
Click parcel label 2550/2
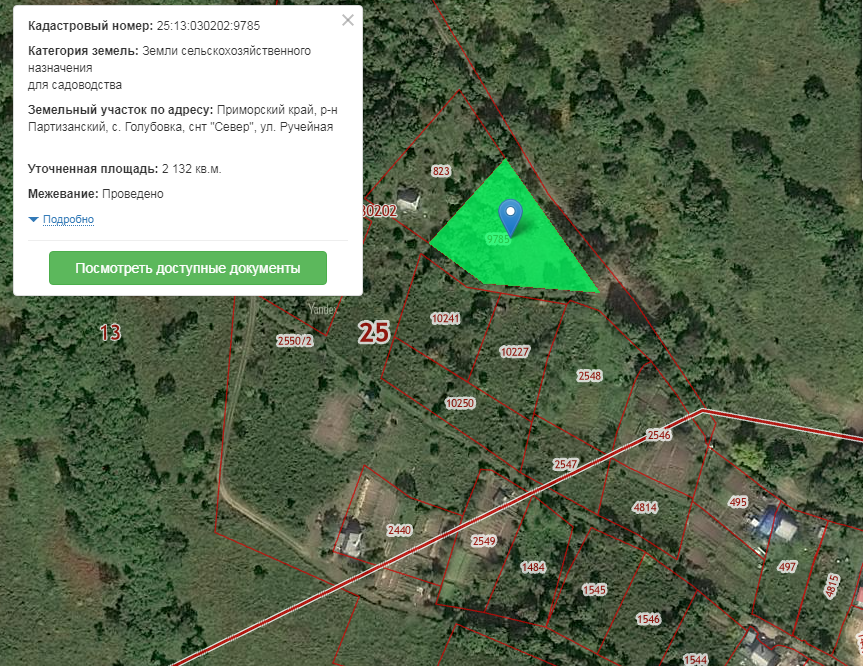[x=295, y=341]
